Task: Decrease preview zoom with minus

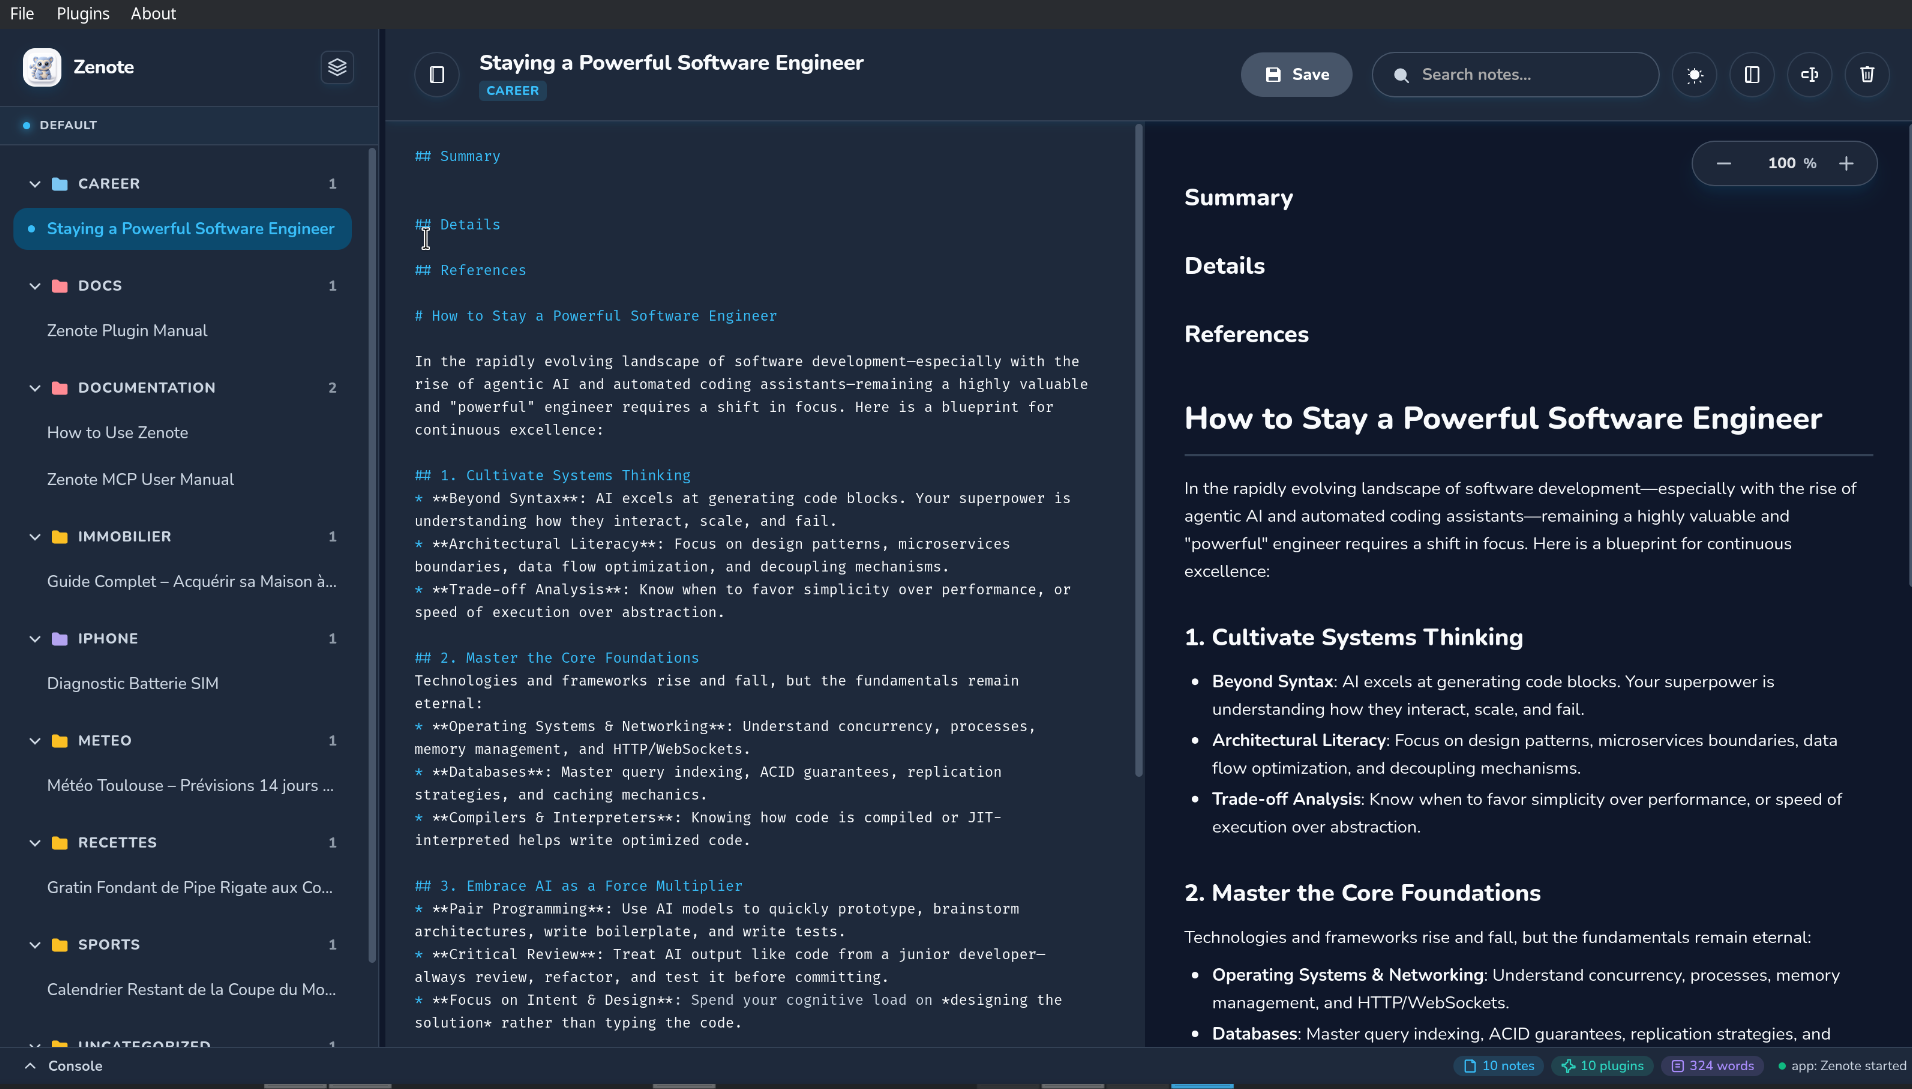Action: [x=1724, y=163]
